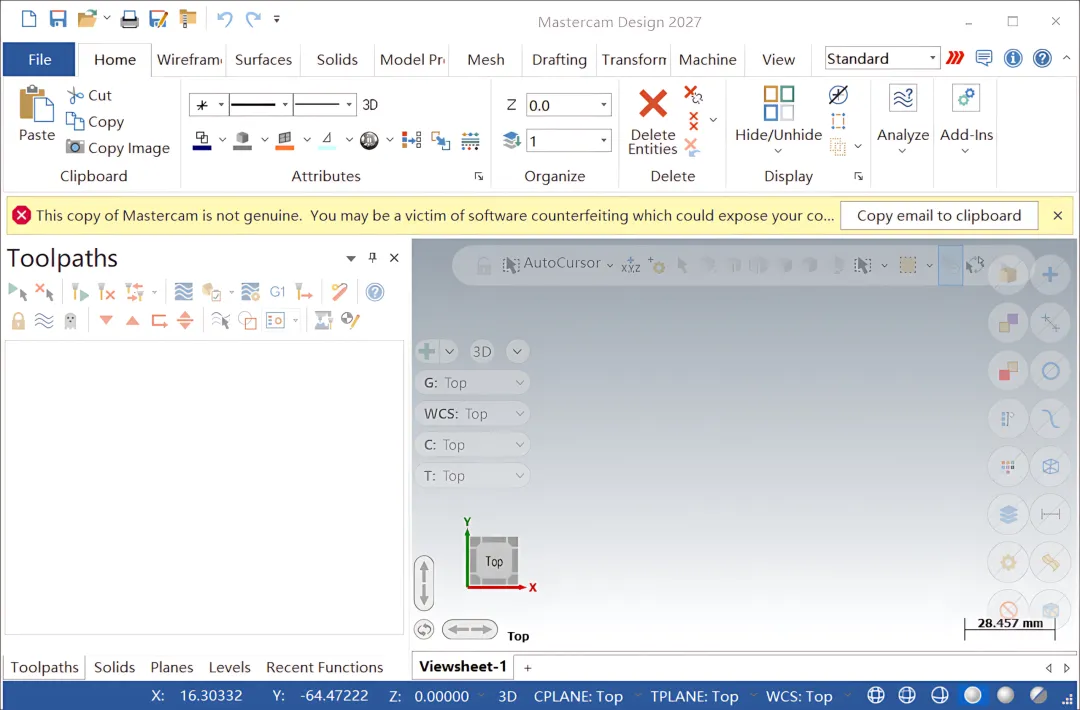1080x710 pixels.
Task: Open the Standard interface dropdown
Action: (x=882, y=59)
